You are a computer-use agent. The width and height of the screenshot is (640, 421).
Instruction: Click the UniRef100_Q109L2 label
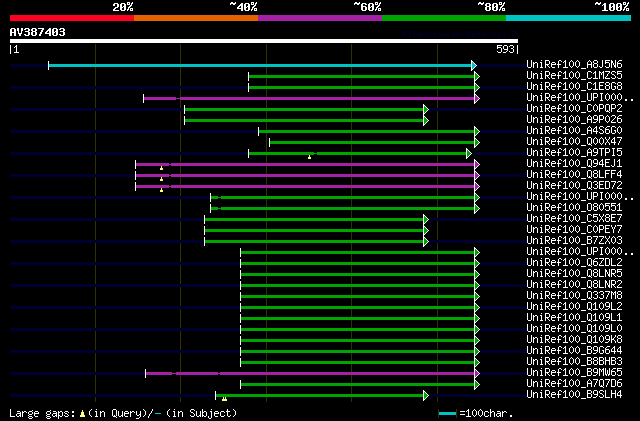574,307
